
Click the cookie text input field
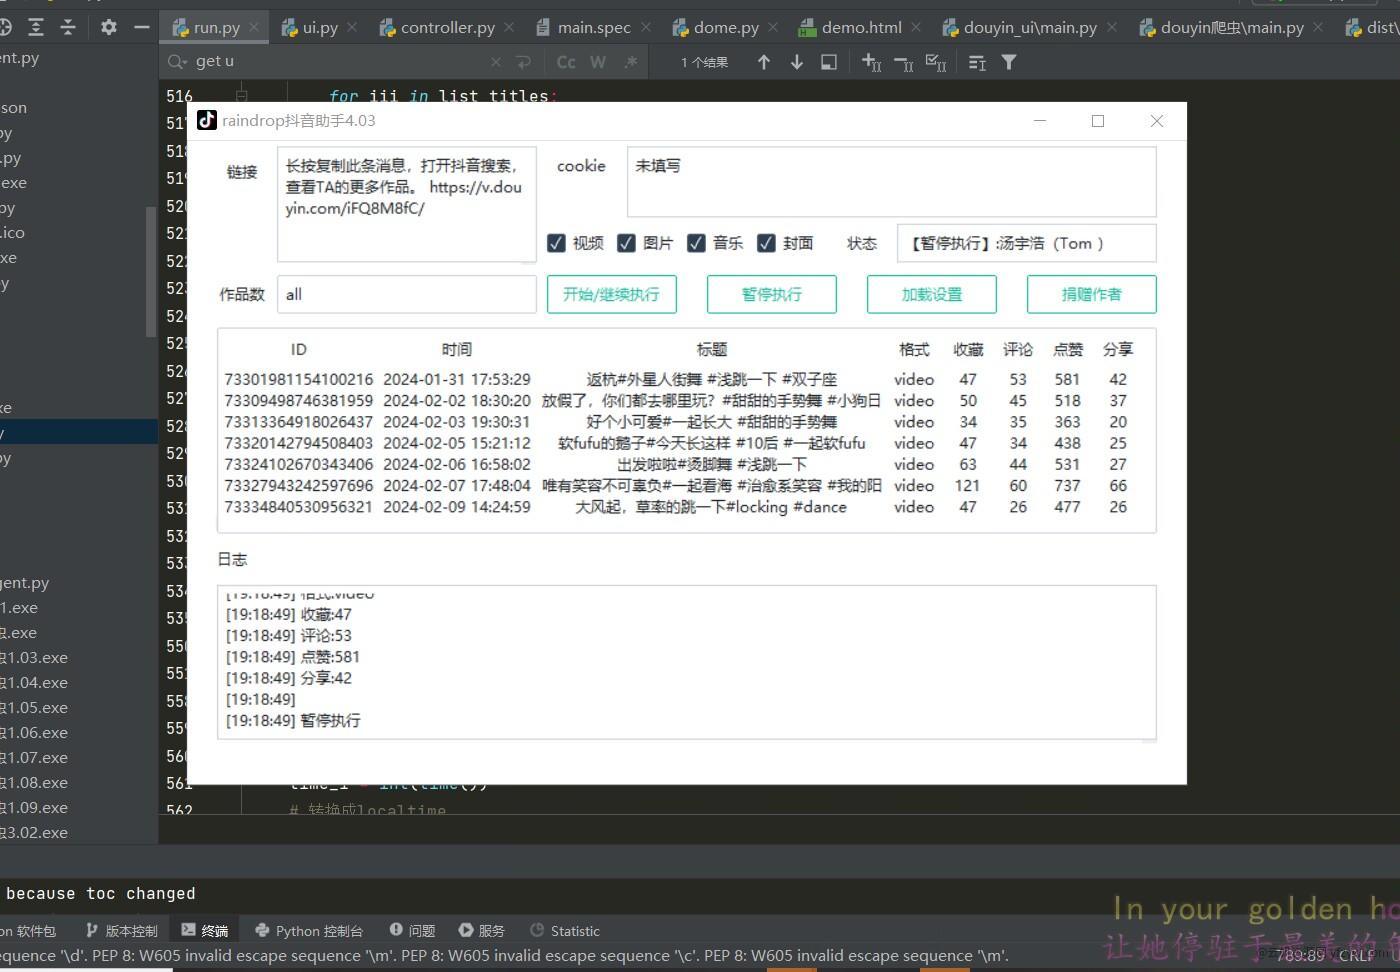click(x=891, y=182)
